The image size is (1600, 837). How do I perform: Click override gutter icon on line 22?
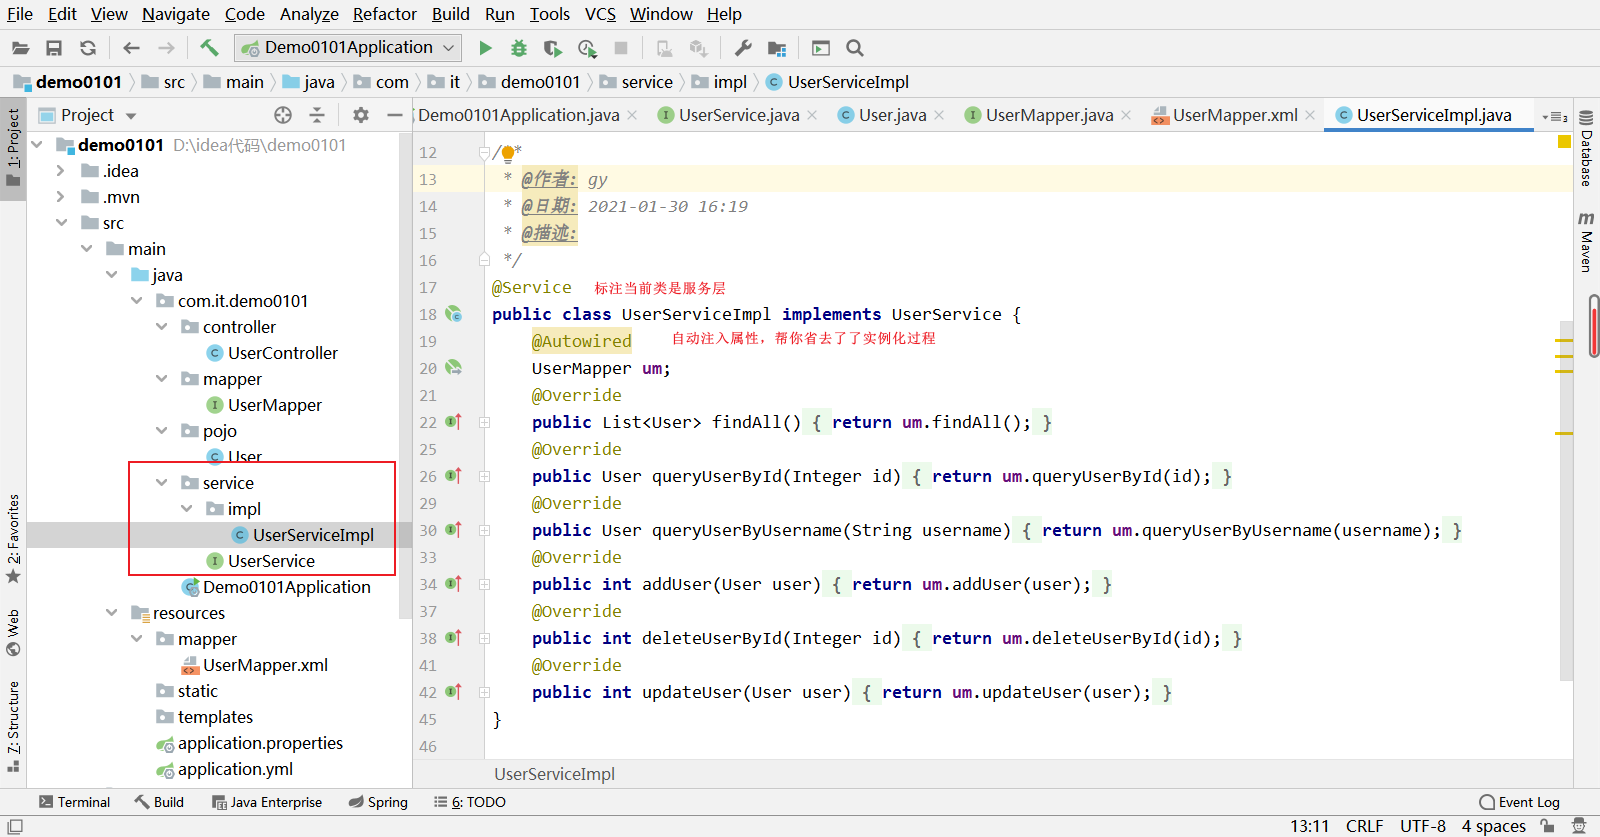pos(454,422)
